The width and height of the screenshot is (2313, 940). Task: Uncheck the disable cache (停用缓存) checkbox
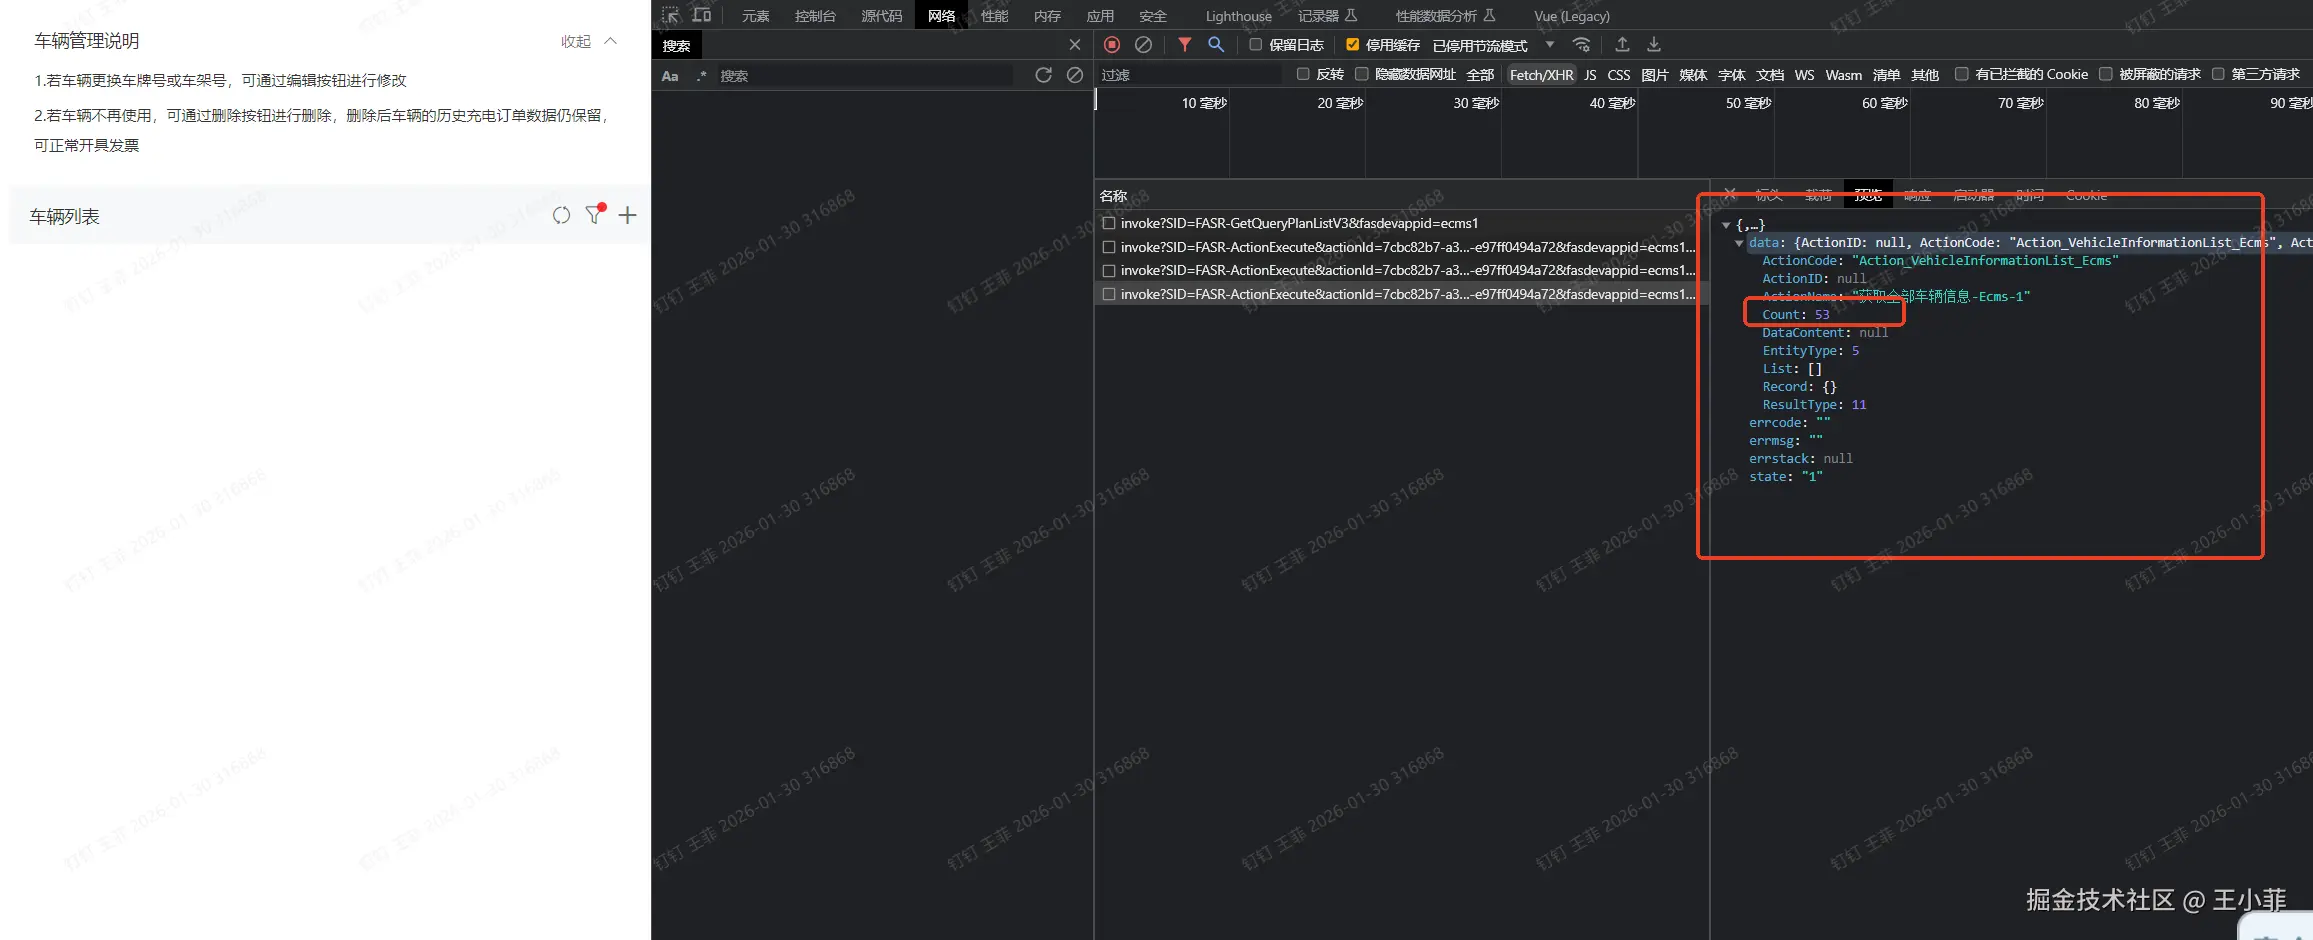click(1352, 45)
